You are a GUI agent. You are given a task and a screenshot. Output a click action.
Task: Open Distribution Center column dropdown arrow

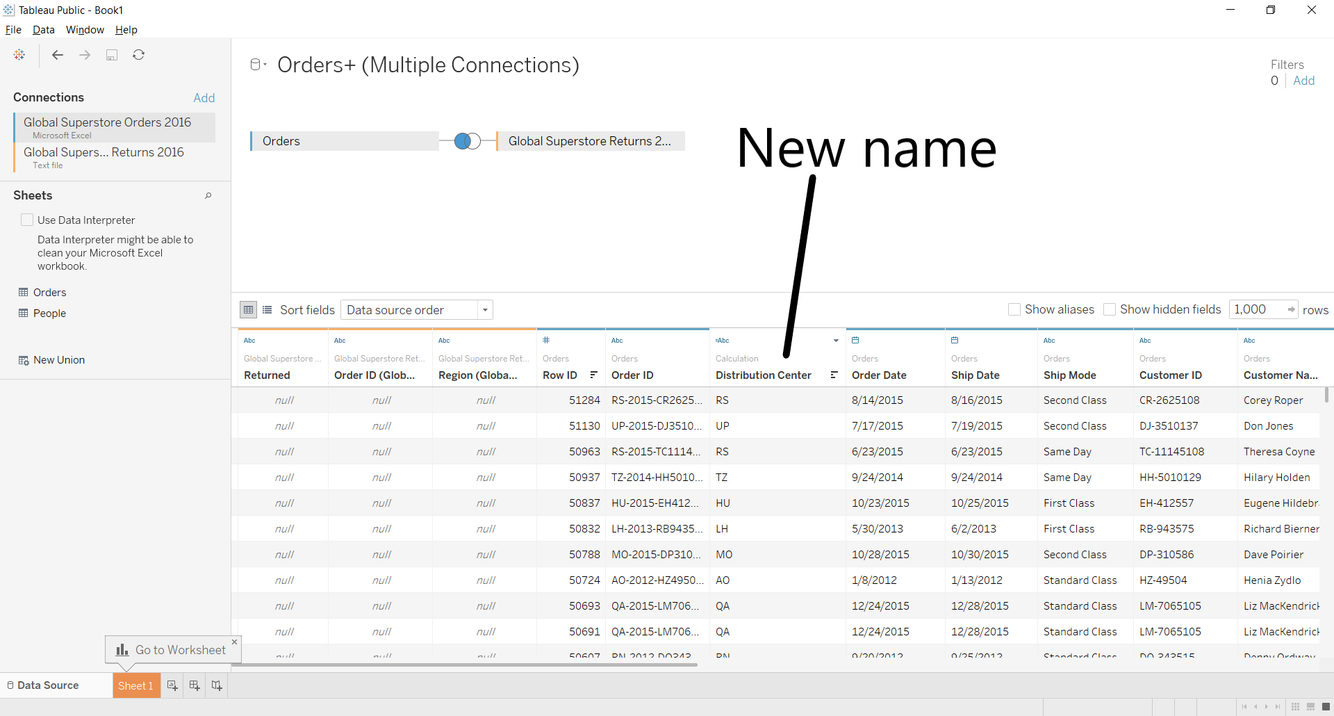click(836, 341)
